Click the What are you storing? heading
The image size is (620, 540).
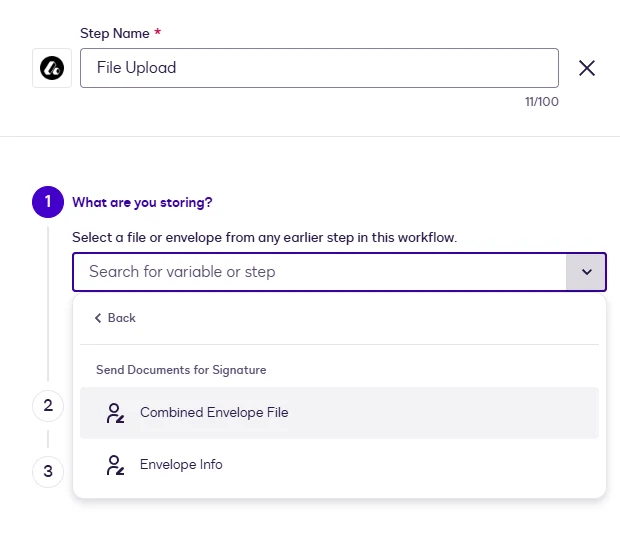142,202
